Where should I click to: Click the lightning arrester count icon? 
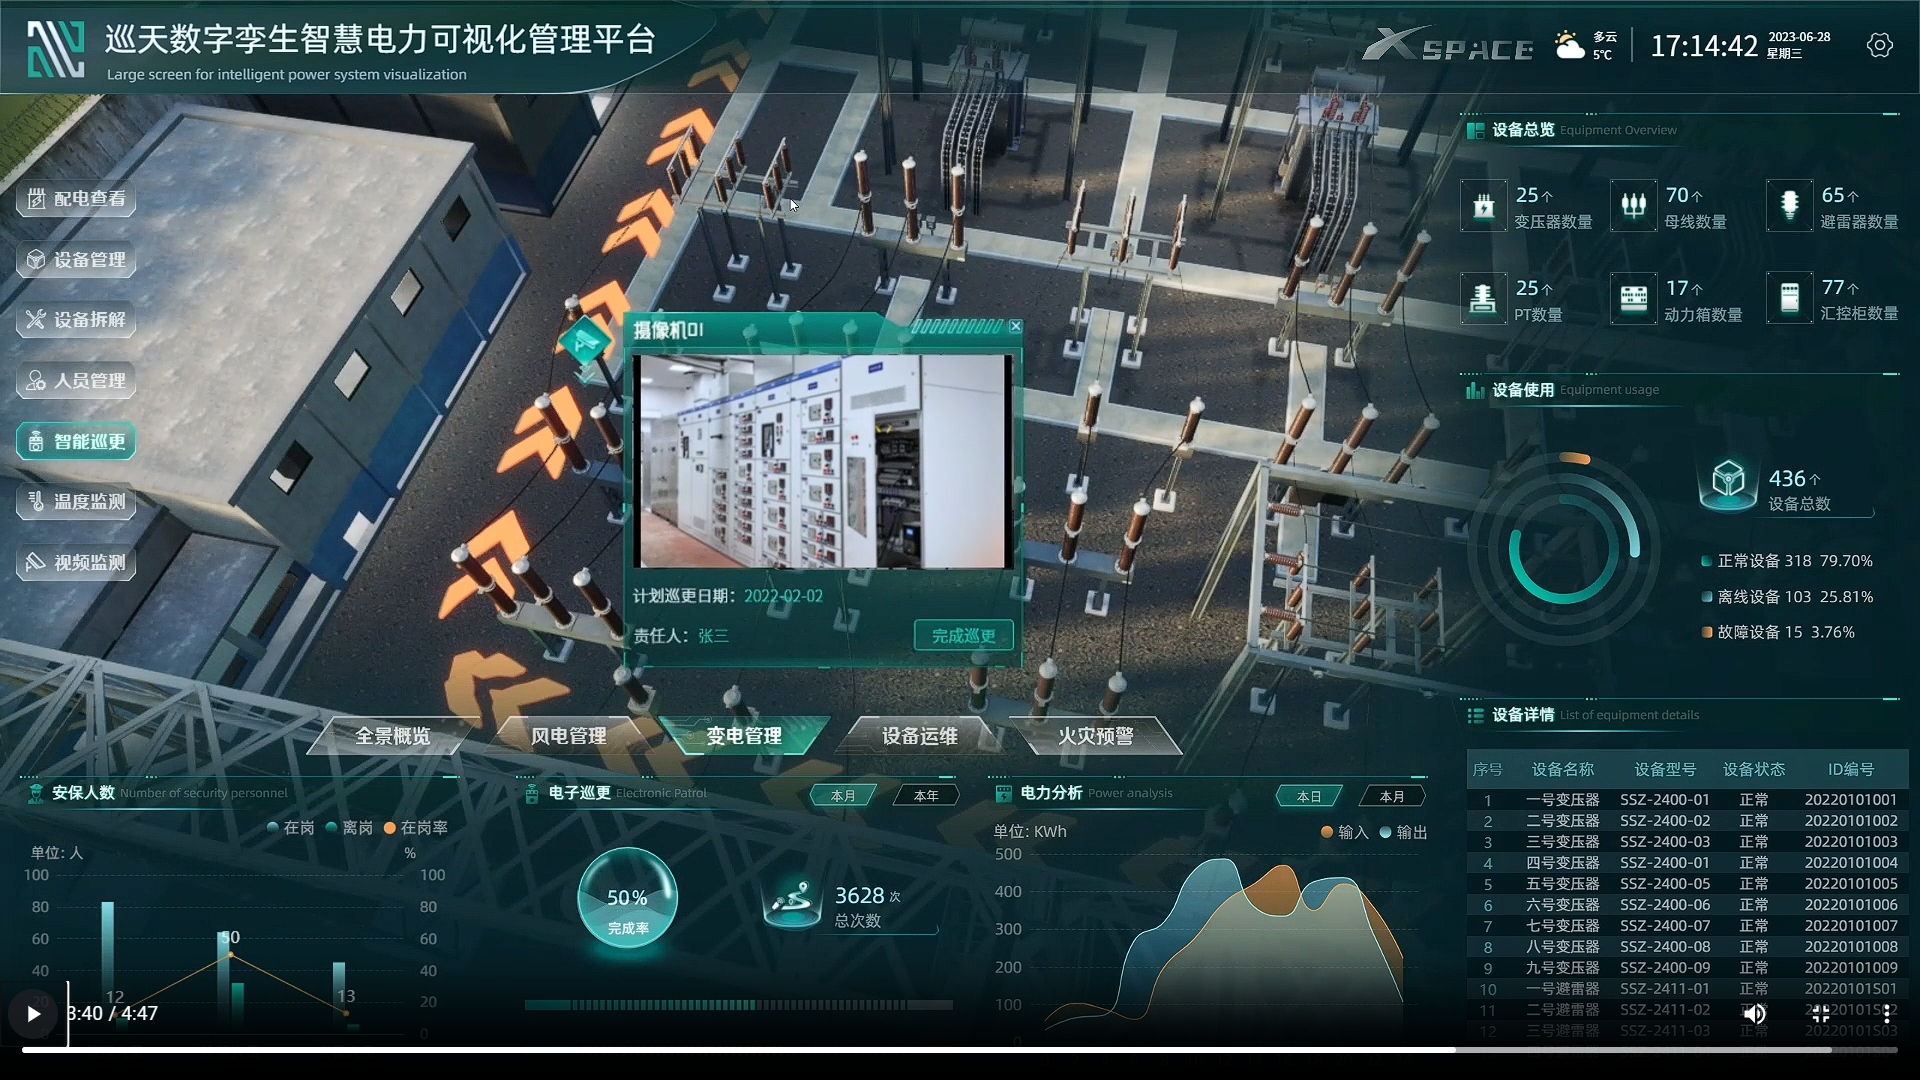pos(1789,206)
